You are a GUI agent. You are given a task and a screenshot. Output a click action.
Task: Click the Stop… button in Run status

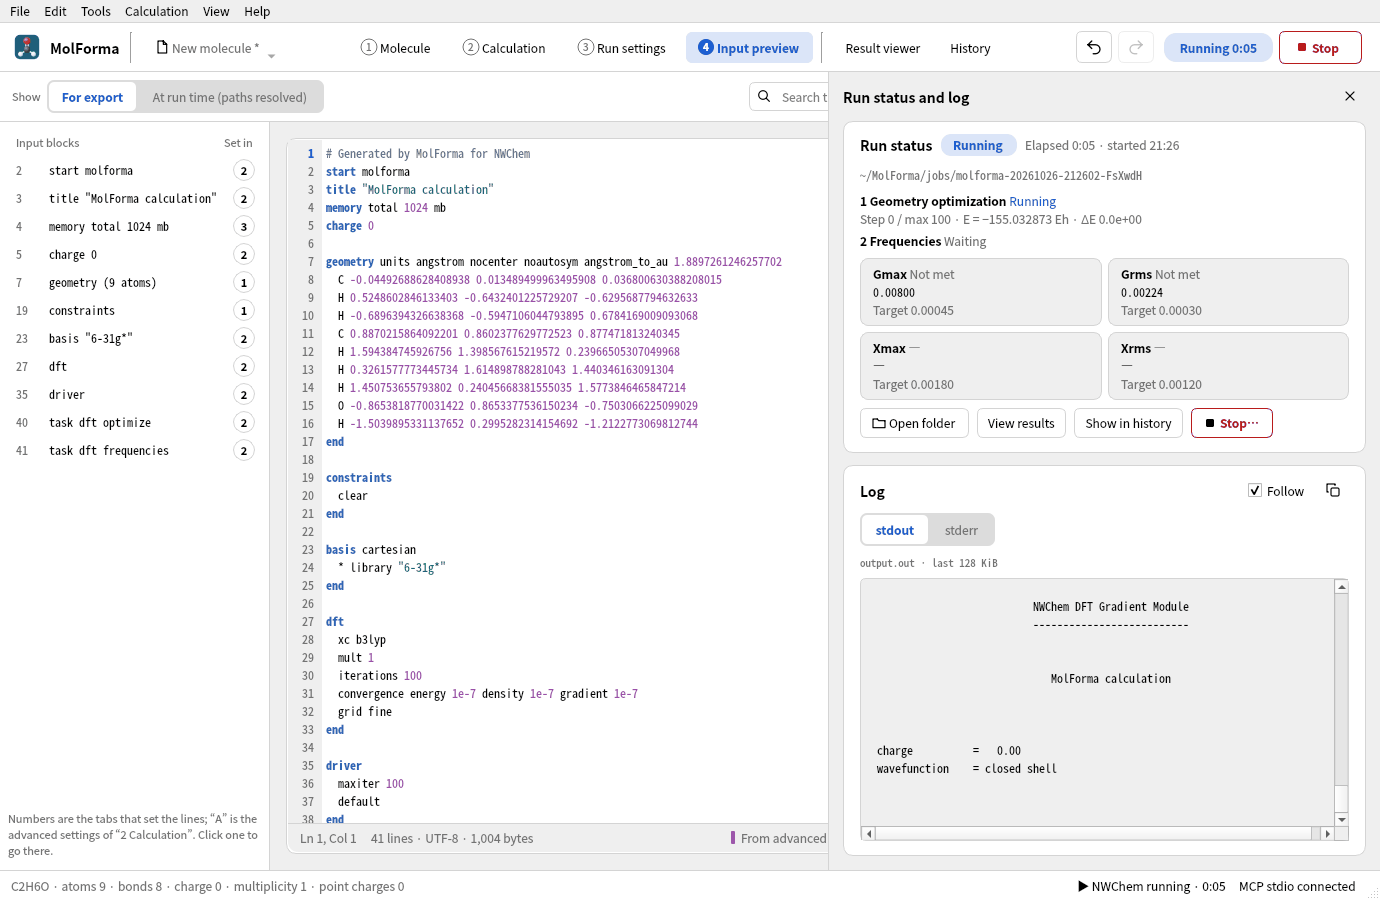(1232, 423)
